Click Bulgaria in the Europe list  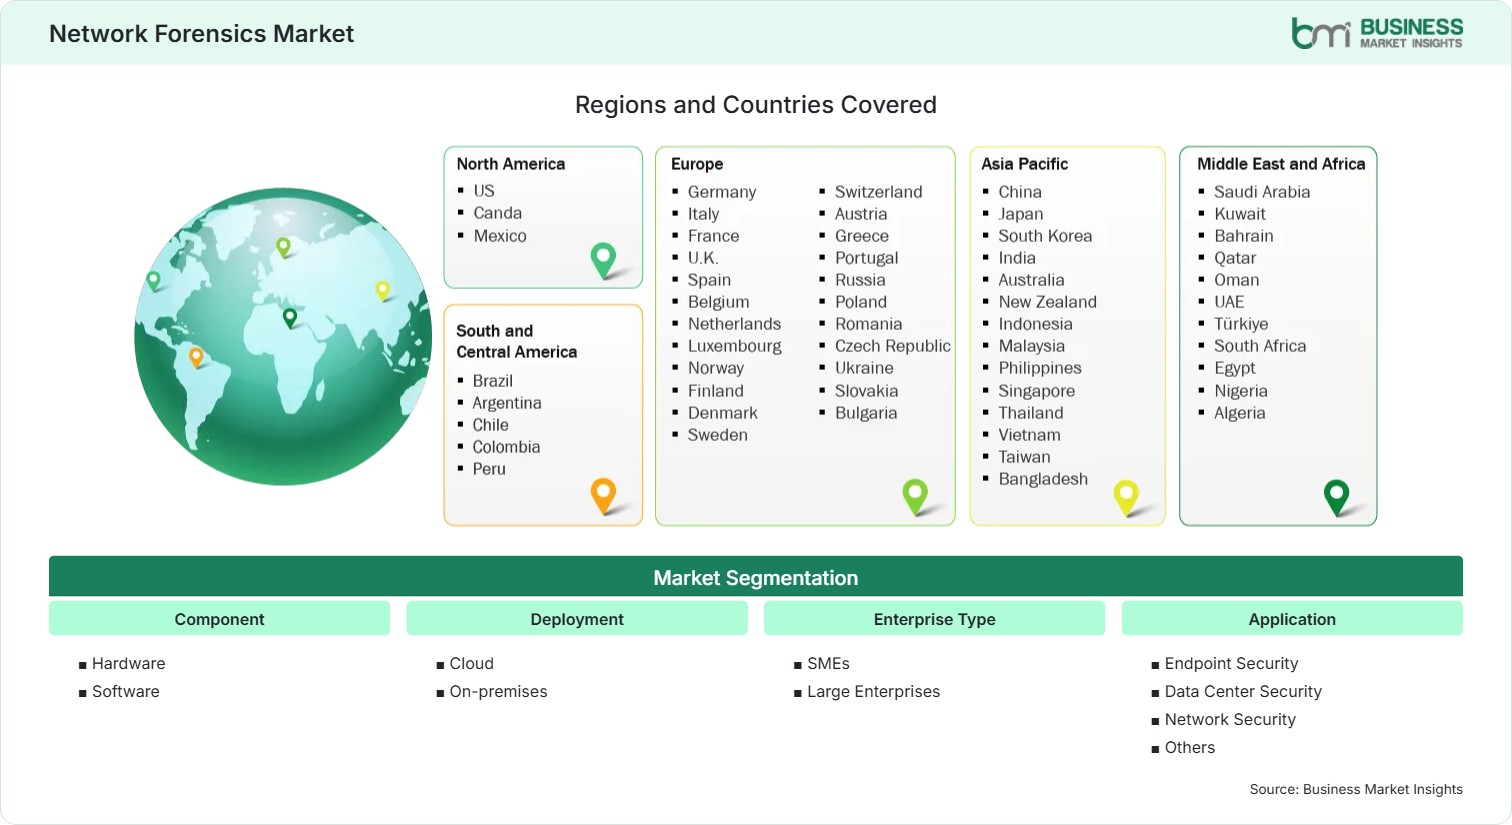(865, 413)
